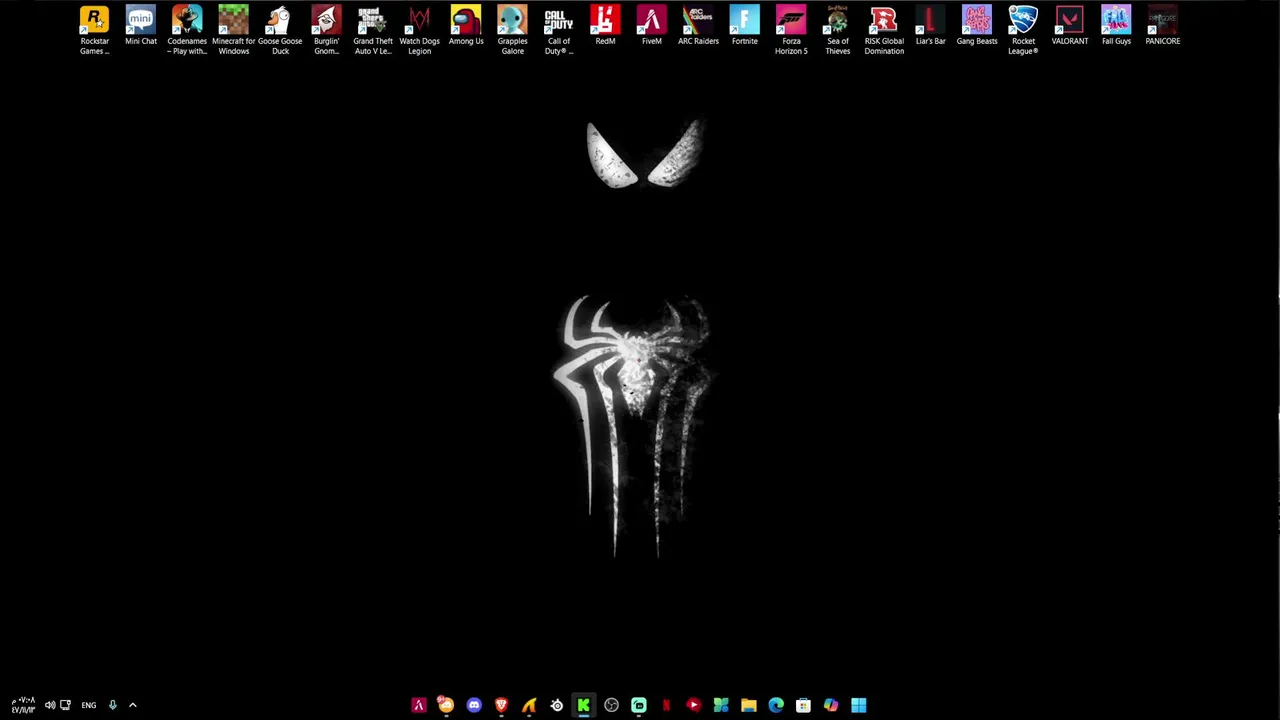Open the green clover app on taskbar

click(x=721, y=705)
